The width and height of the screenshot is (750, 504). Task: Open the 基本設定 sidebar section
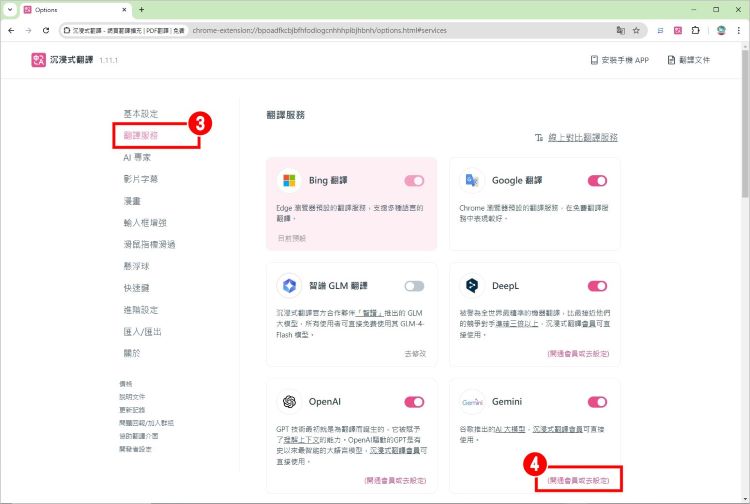141,114
